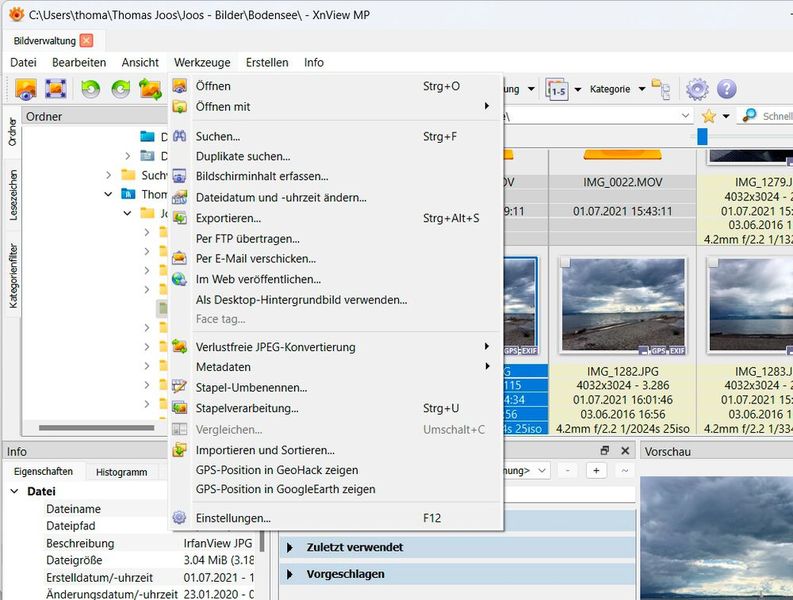Collapse the Thom folder tree node
This screenshot has height=600, width=793.
click(108, 194)
